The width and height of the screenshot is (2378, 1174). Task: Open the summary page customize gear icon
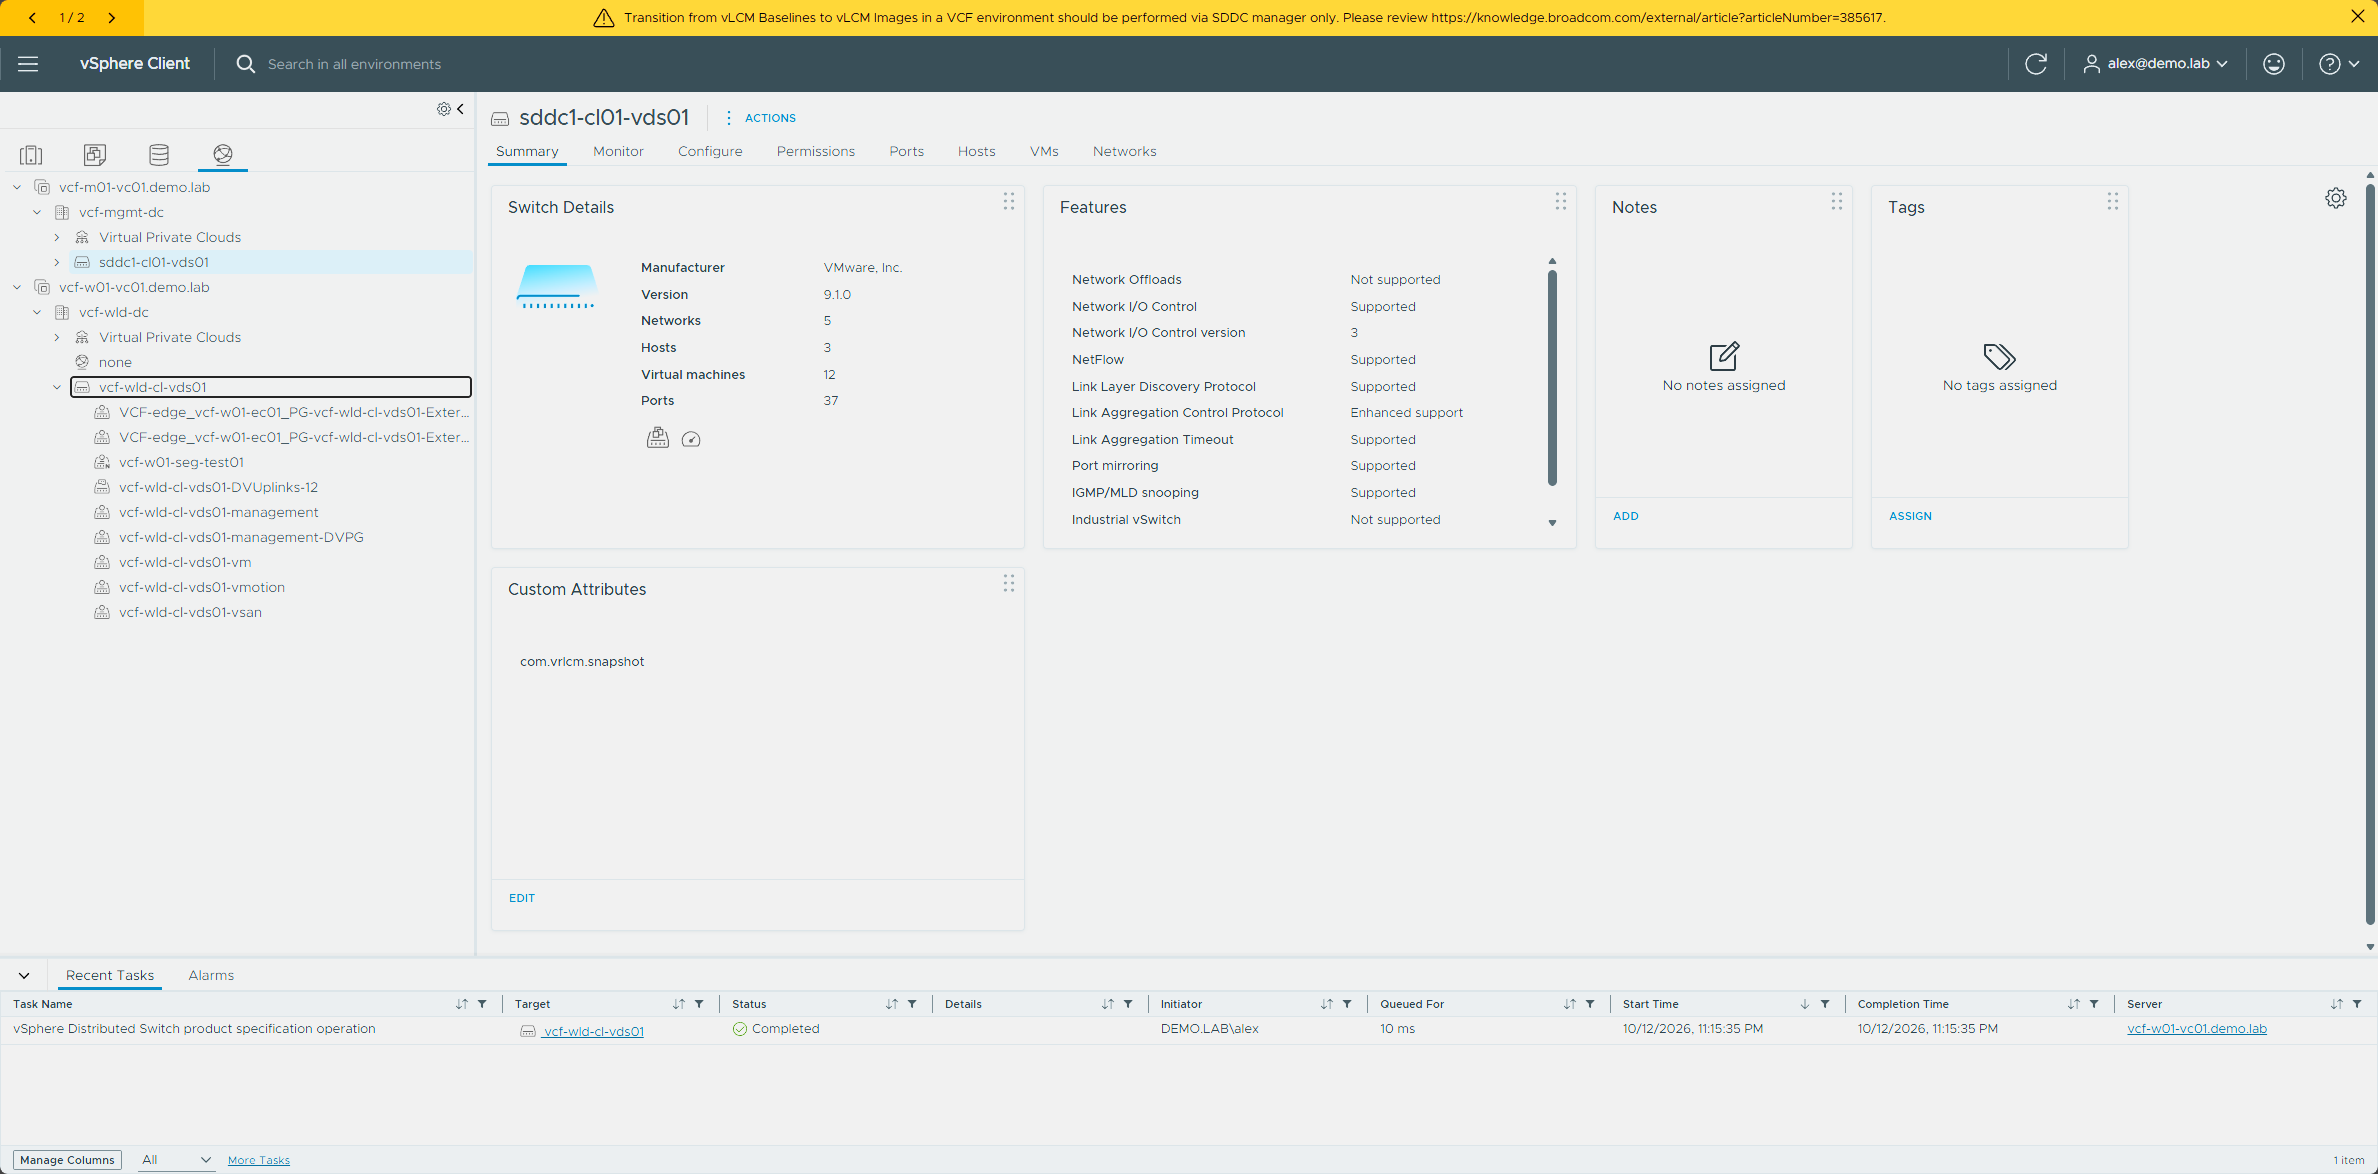2336,198
